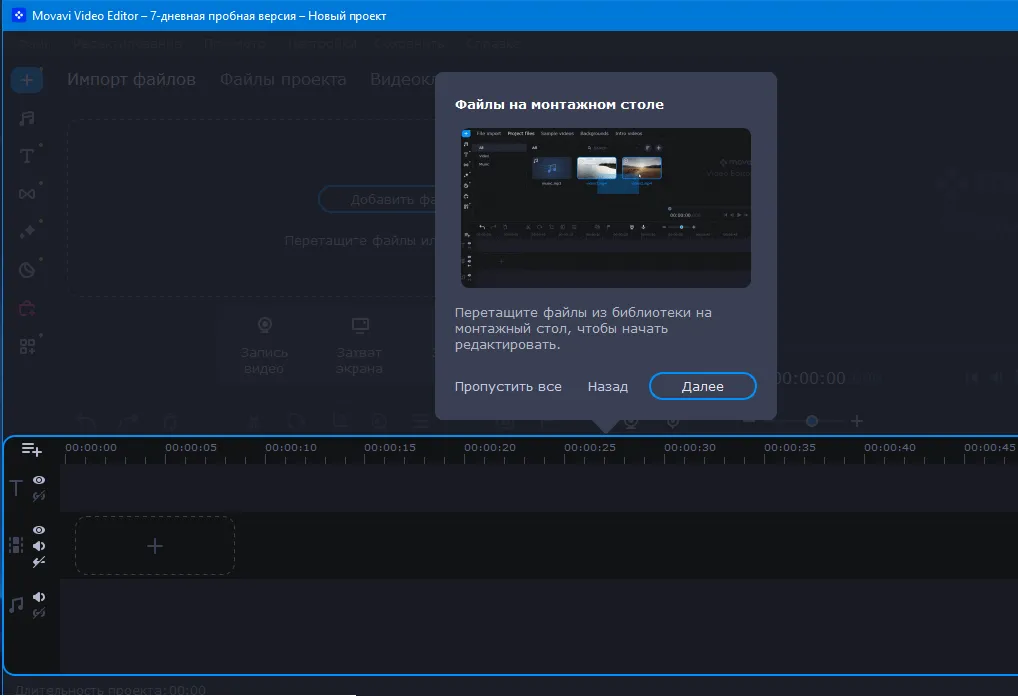Open the Transitions panel
This screenshot has width=1018, height=696.
(x=27, y=193)
